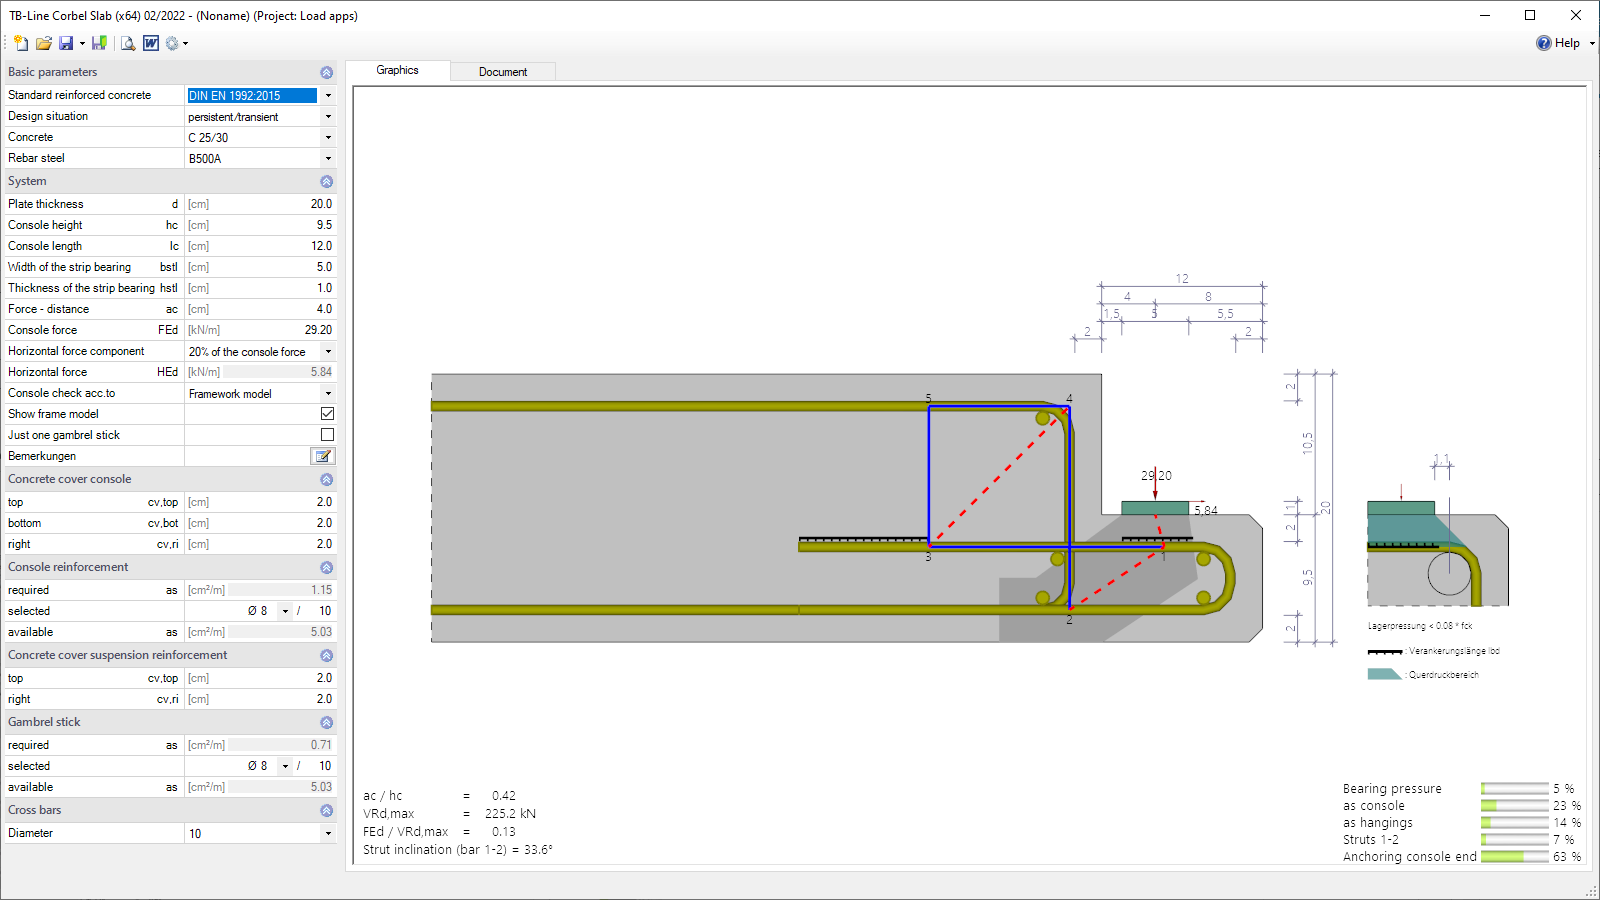The width and height of the screenshot is (1600, 900).
Task: Export the document to Word
Action: [x=151, y=43]
